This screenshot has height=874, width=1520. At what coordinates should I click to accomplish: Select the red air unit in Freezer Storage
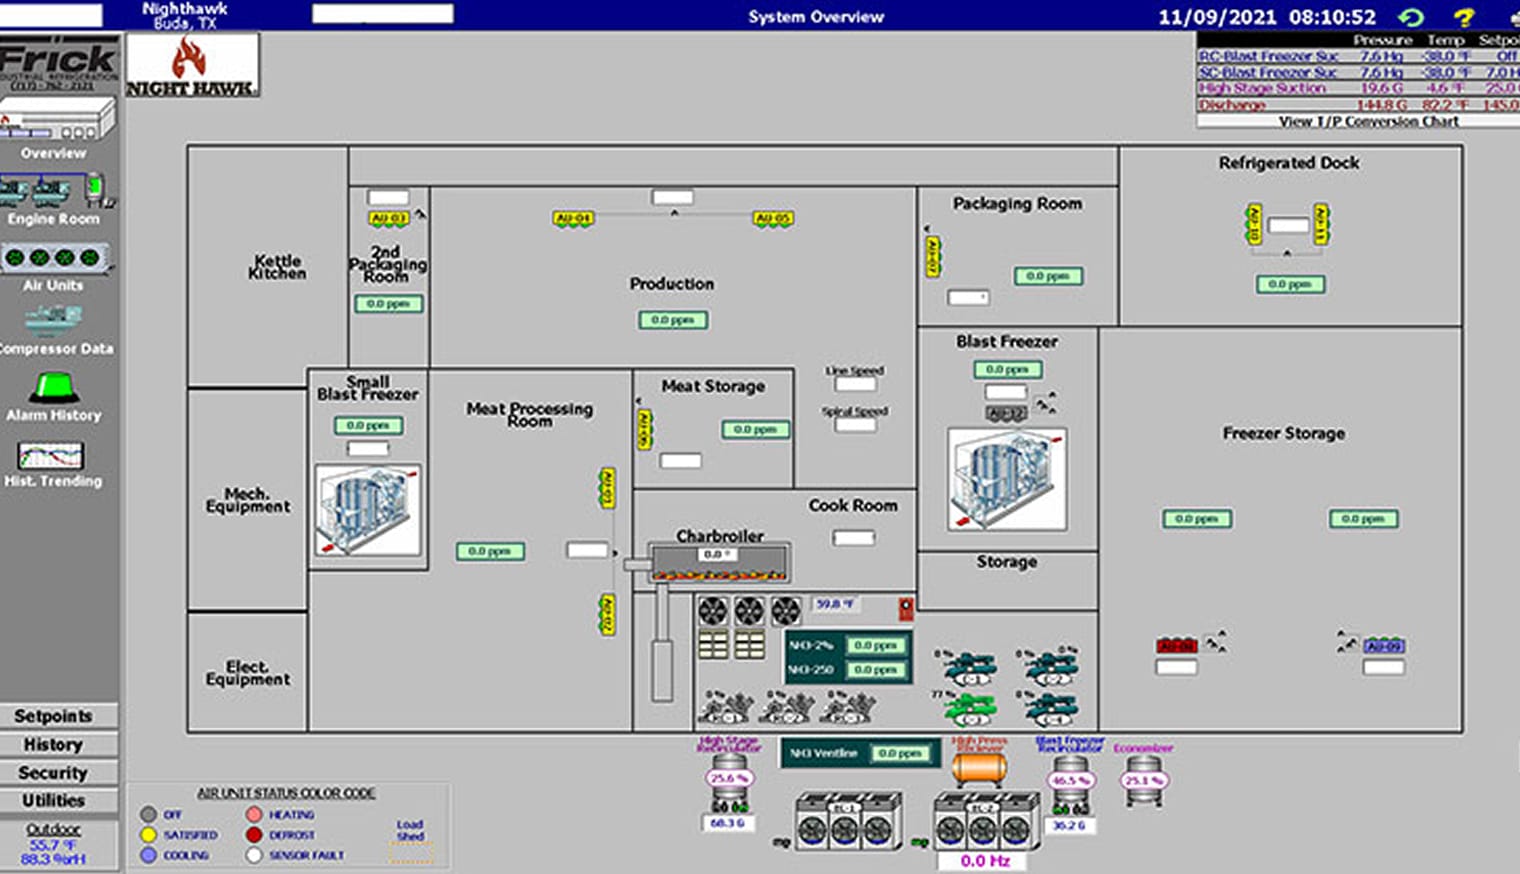coord(1176,646)
